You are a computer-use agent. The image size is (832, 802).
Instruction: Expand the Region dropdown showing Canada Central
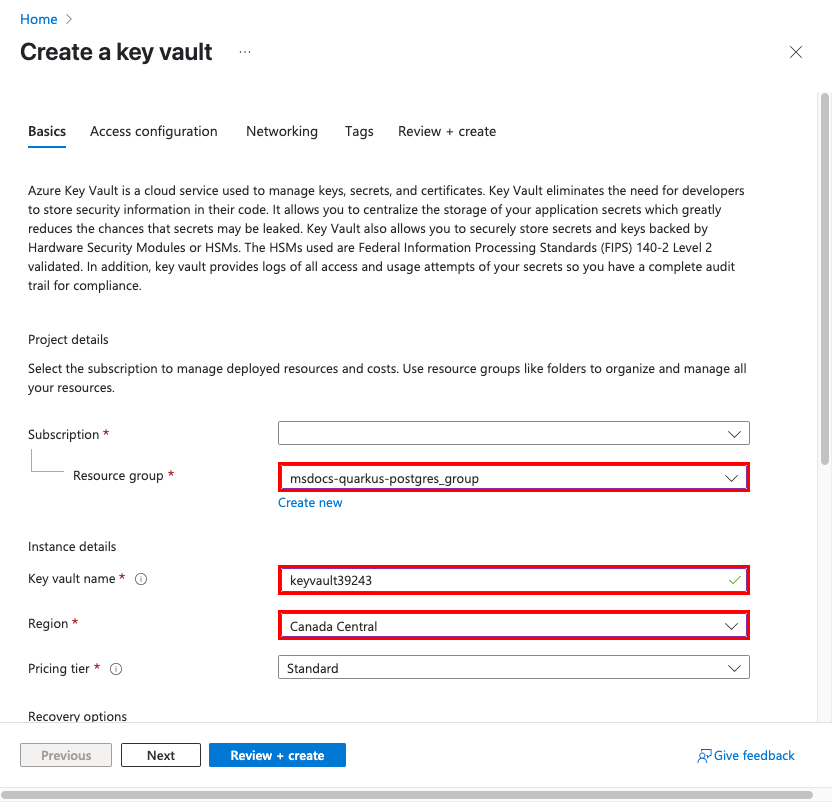[x=514, y=626]
